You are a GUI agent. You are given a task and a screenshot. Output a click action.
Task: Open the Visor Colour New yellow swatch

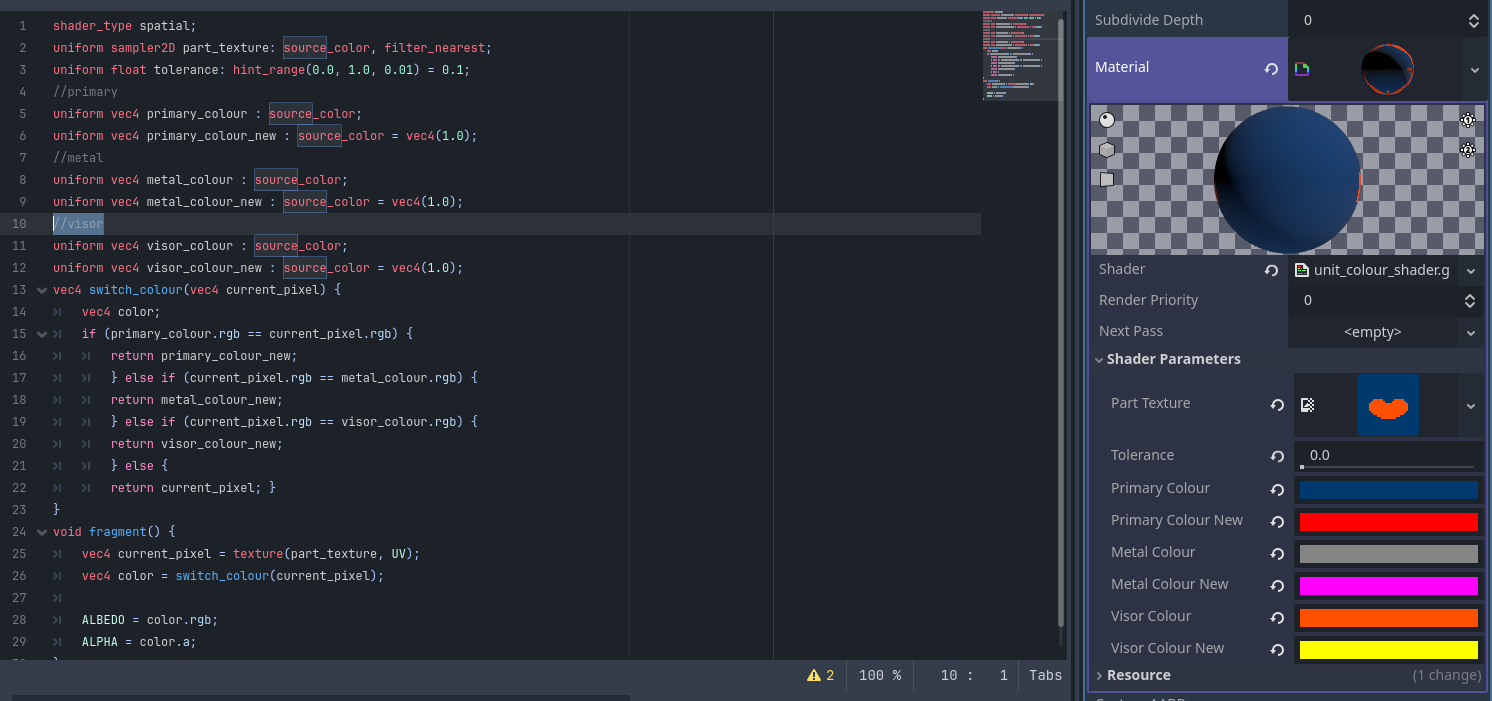point(1388,650)
